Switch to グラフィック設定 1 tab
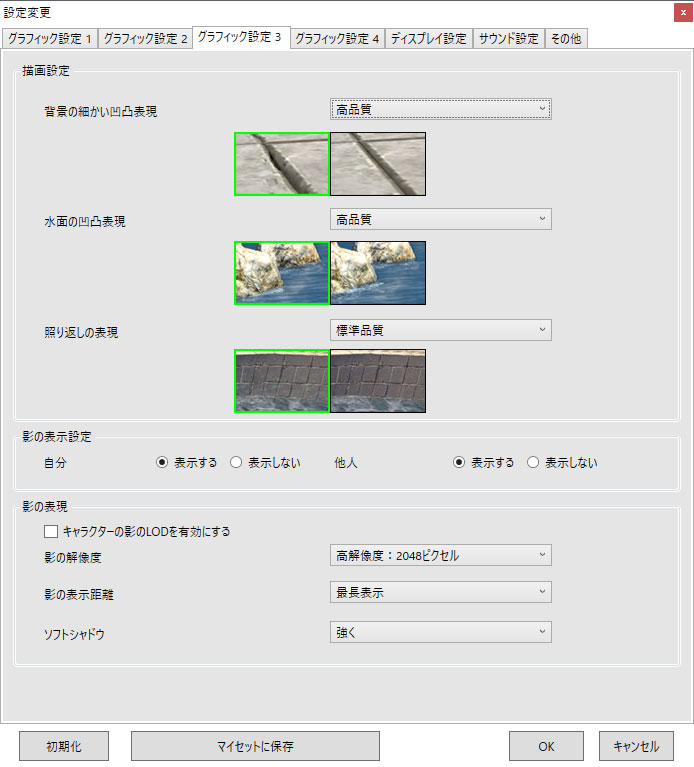Viewport: 694px width, 767px height. tap(50, 39)
